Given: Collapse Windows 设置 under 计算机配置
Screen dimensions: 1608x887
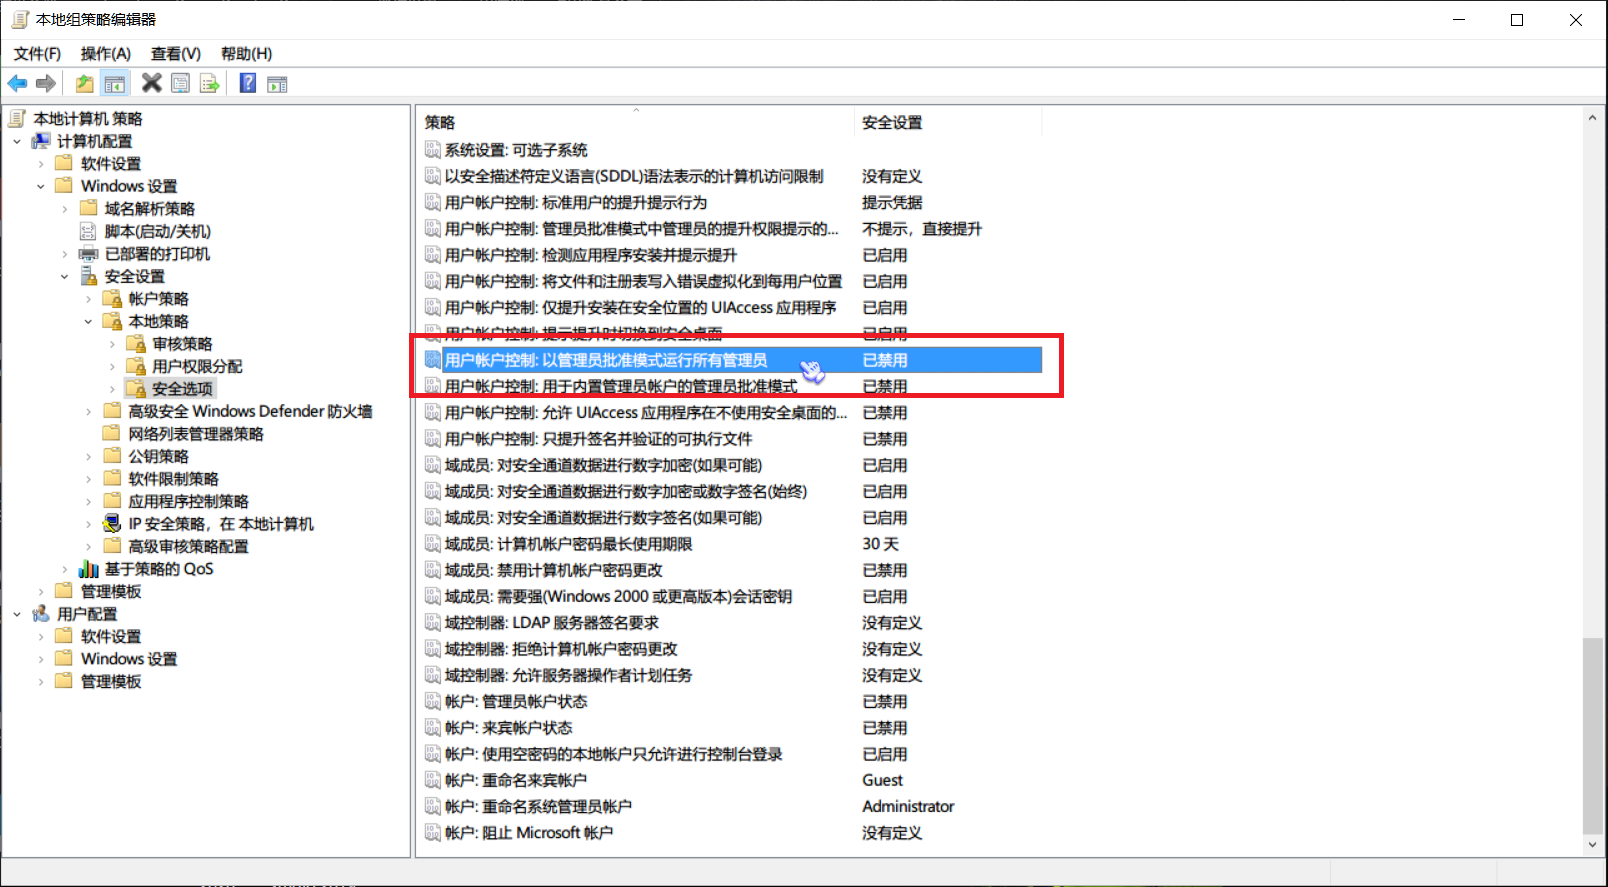Looking at the screenshot, I should [41, 187].
